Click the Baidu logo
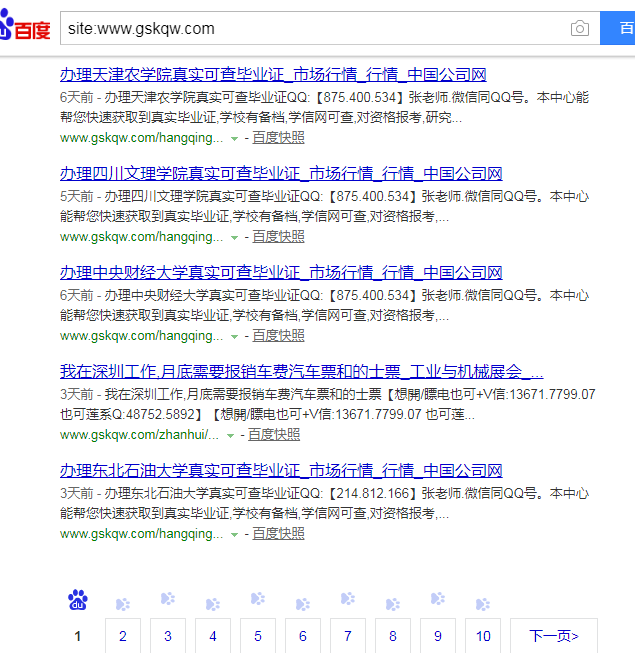 coord(25,25)
